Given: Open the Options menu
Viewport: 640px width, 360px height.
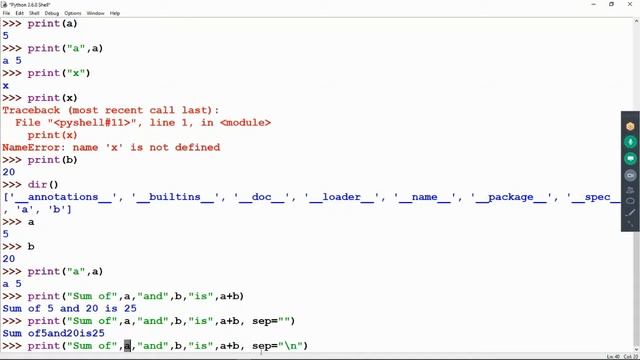Looking at the screenshot, I should click(x=73, y=13).
